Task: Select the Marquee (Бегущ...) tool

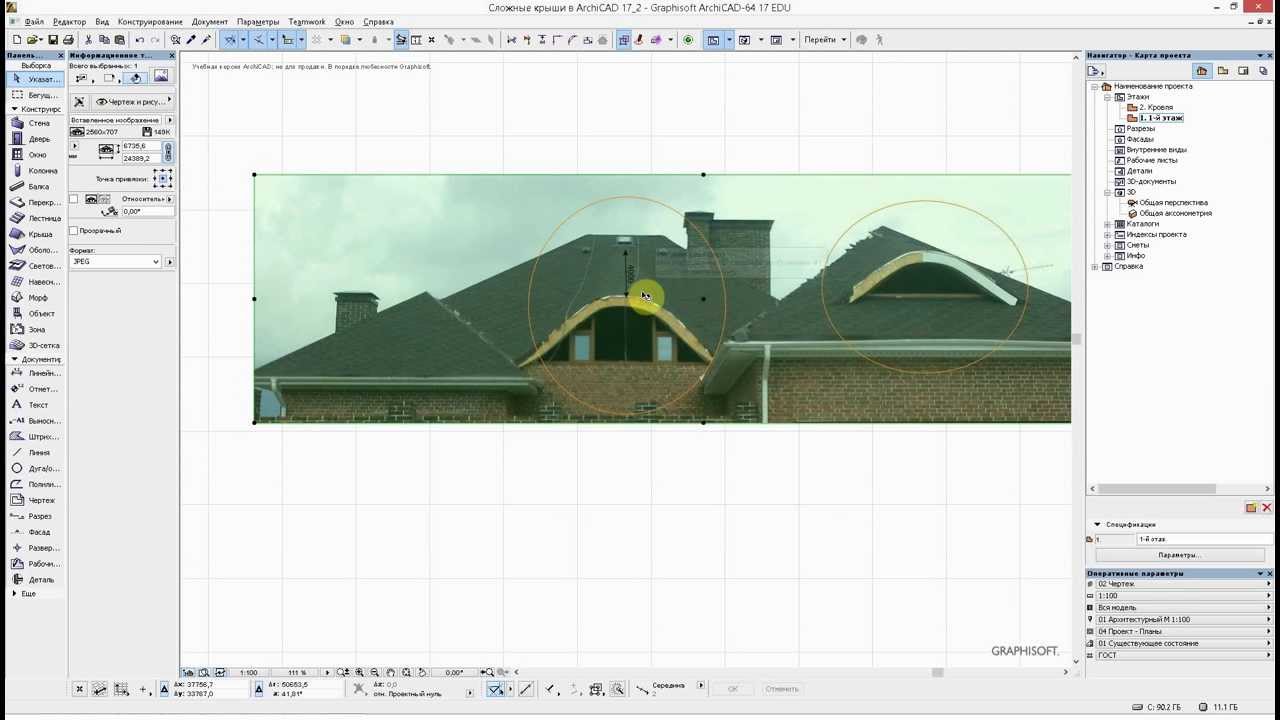Action: tap(34, 95)
